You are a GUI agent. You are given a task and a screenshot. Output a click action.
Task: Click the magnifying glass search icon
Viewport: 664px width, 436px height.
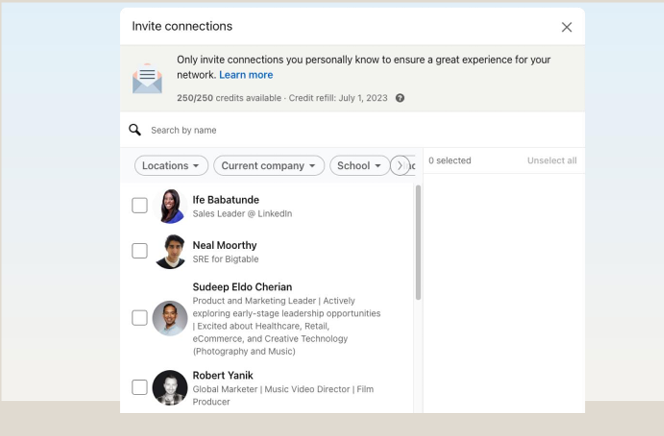tap(135, 130)
